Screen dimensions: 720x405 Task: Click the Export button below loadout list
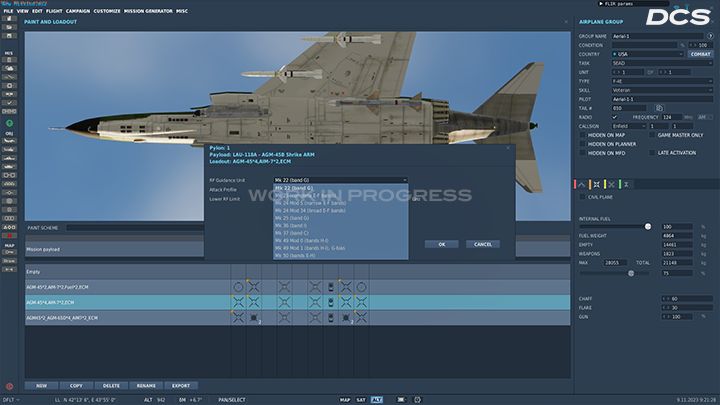click(x=180, y=385)
